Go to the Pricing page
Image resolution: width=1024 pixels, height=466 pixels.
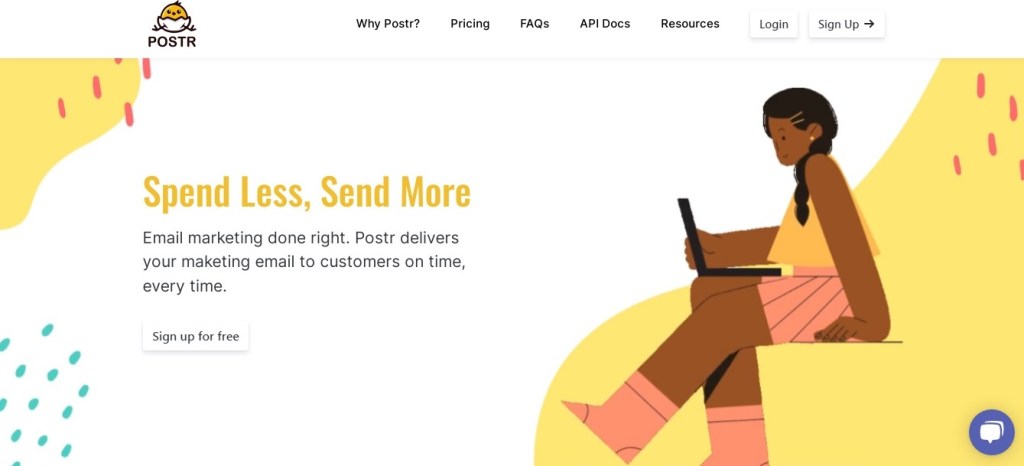[470, 23]
